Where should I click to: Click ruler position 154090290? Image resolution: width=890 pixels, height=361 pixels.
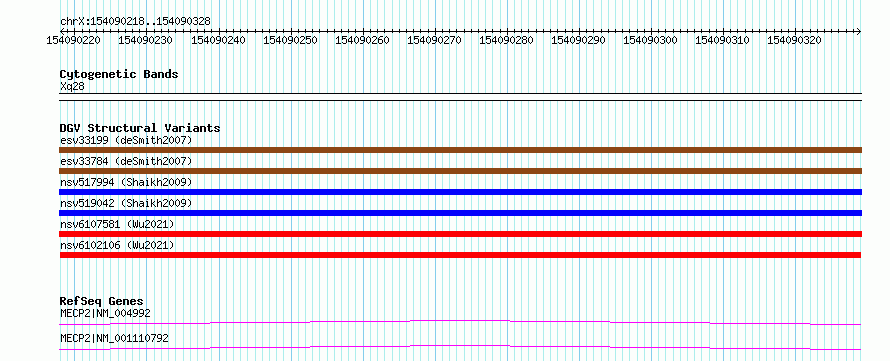click(x=578, y=40)
